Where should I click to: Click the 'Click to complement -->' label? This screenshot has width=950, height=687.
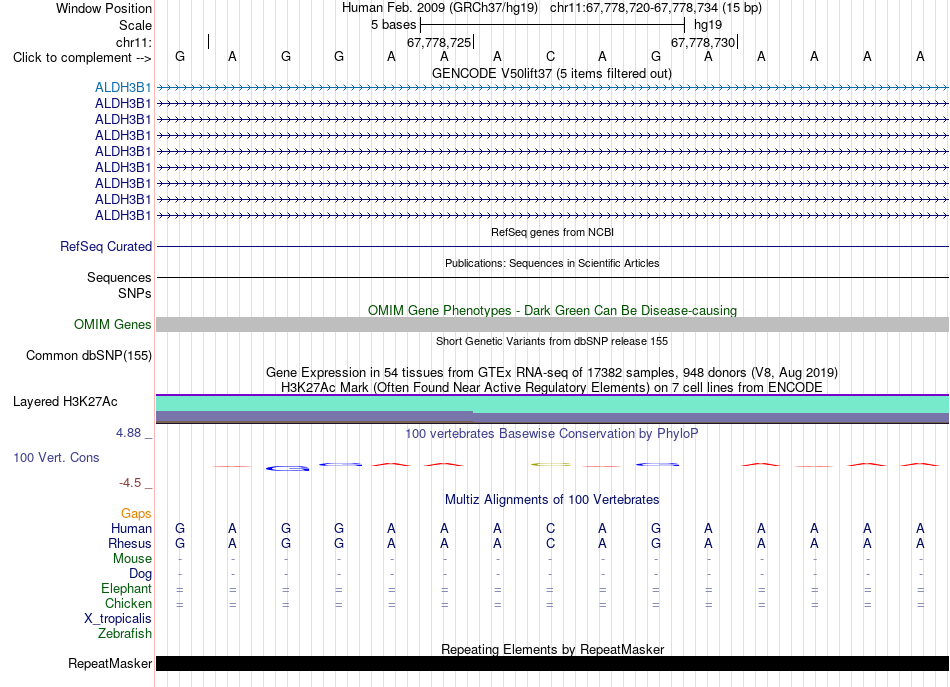[x=82, y=58]
